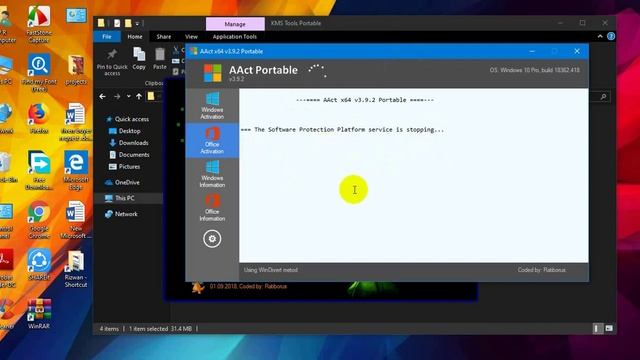This screenshot has height=360, width=640.
Task: Go forward in File Explorer
Action: (117, 97)
